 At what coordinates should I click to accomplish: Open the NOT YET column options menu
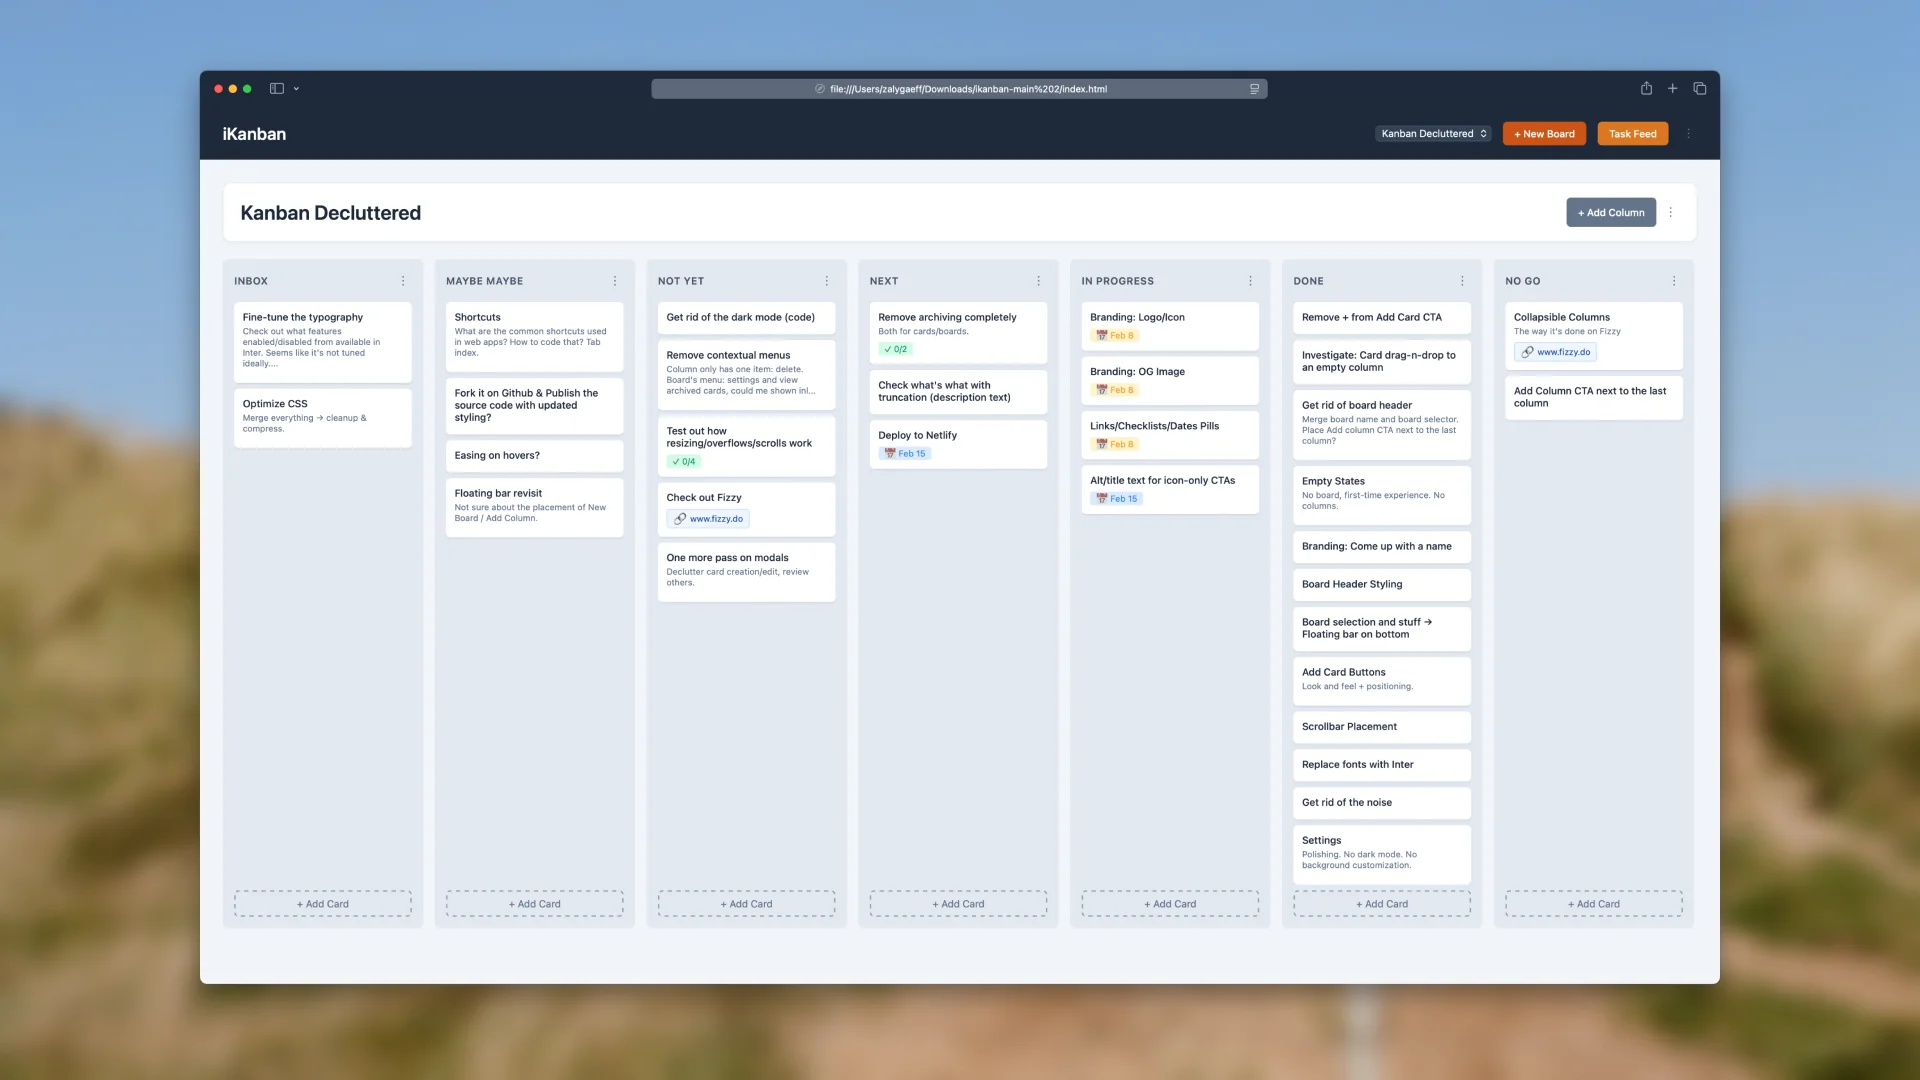click(x=827, y=281)
